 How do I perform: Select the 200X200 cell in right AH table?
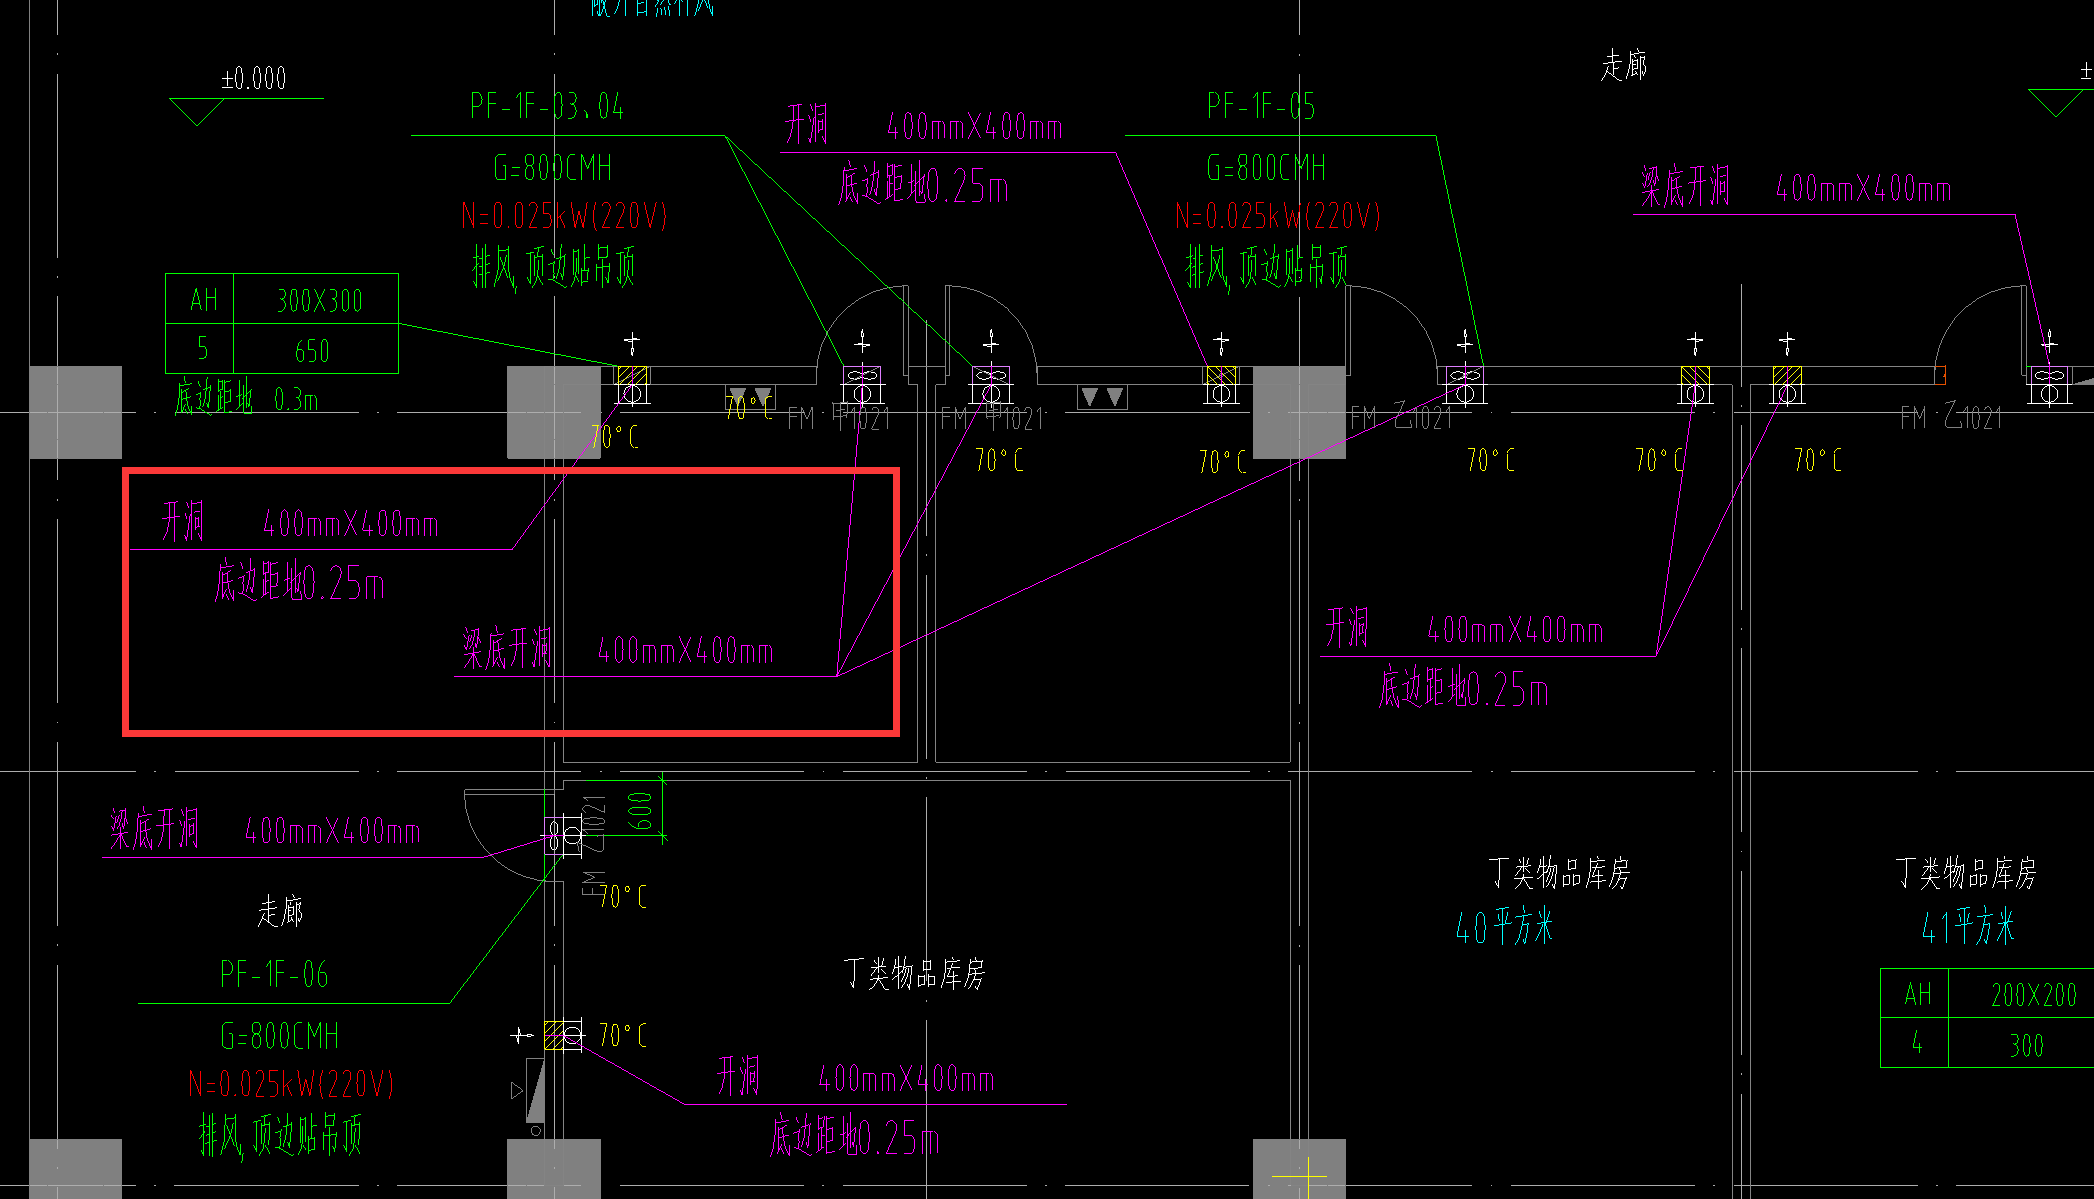point(2034,994)
